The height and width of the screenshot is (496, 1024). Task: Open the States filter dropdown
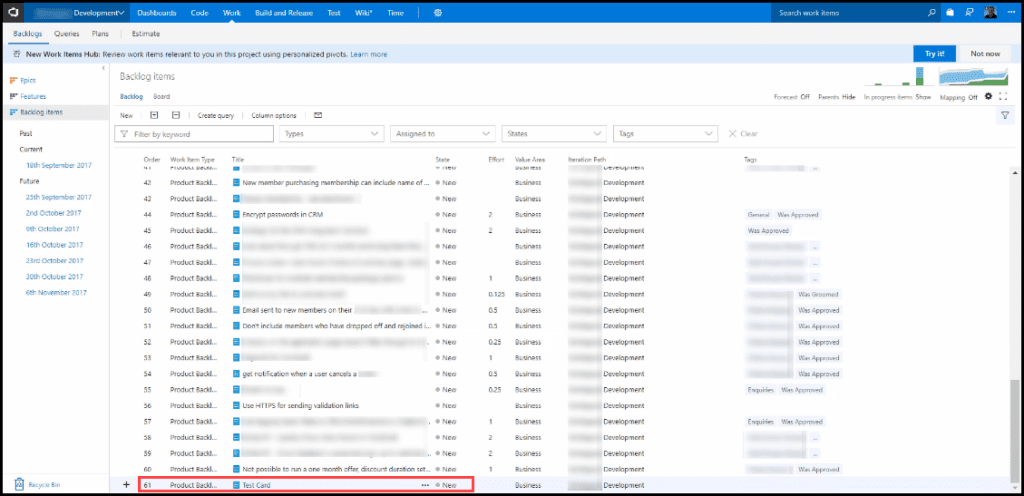click(x=554, y=133)
